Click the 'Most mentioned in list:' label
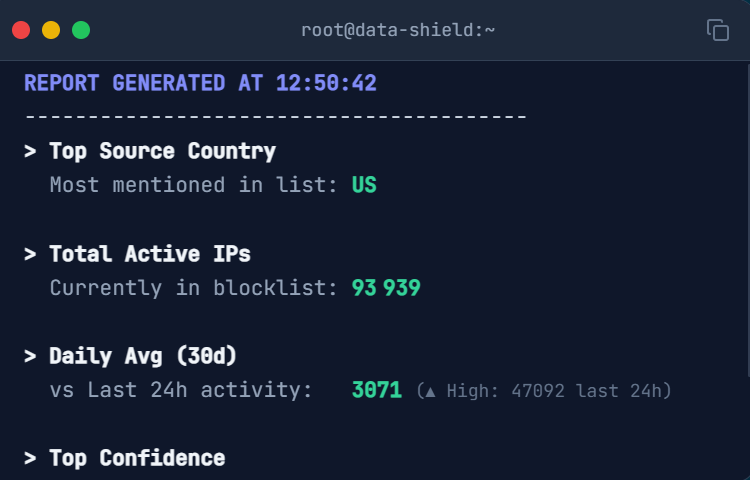750x480 pixels. tap(194, 185)
